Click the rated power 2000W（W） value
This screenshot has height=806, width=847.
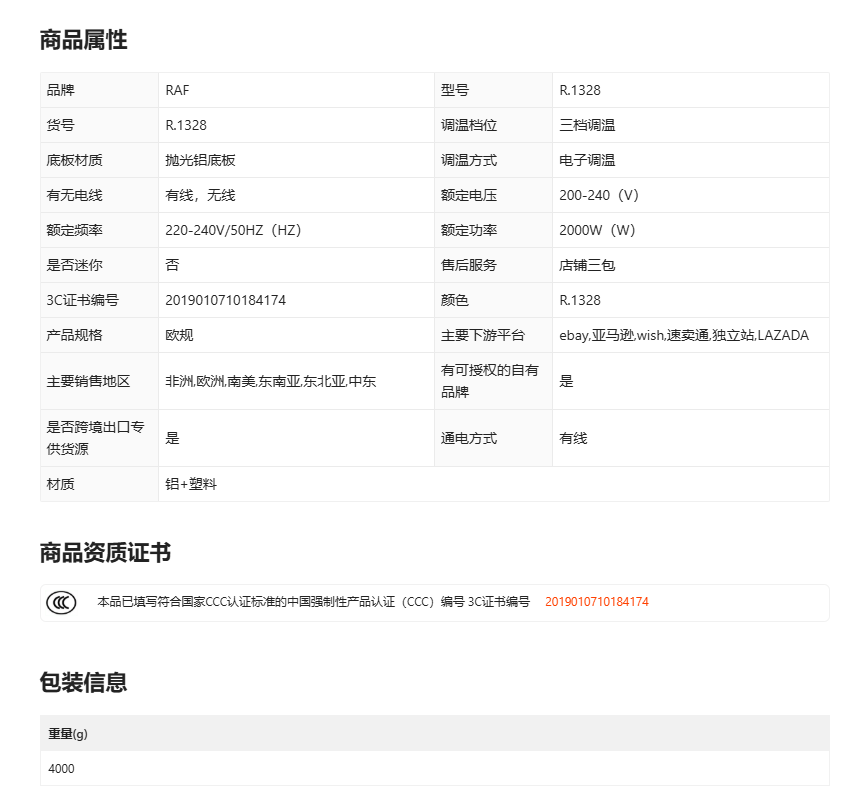597,230
